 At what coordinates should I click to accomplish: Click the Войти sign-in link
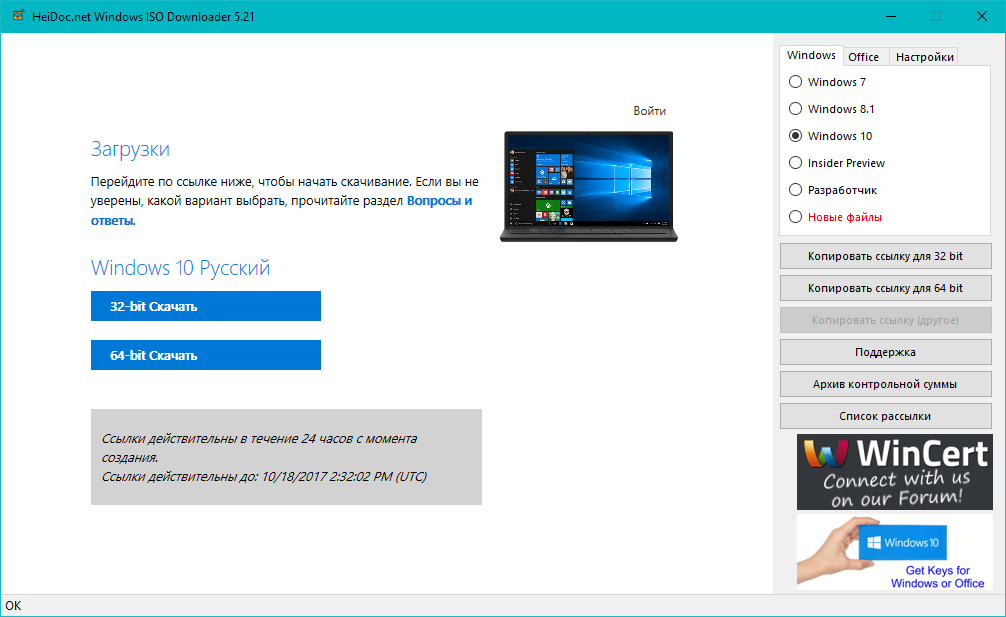[x=649, y=111]
